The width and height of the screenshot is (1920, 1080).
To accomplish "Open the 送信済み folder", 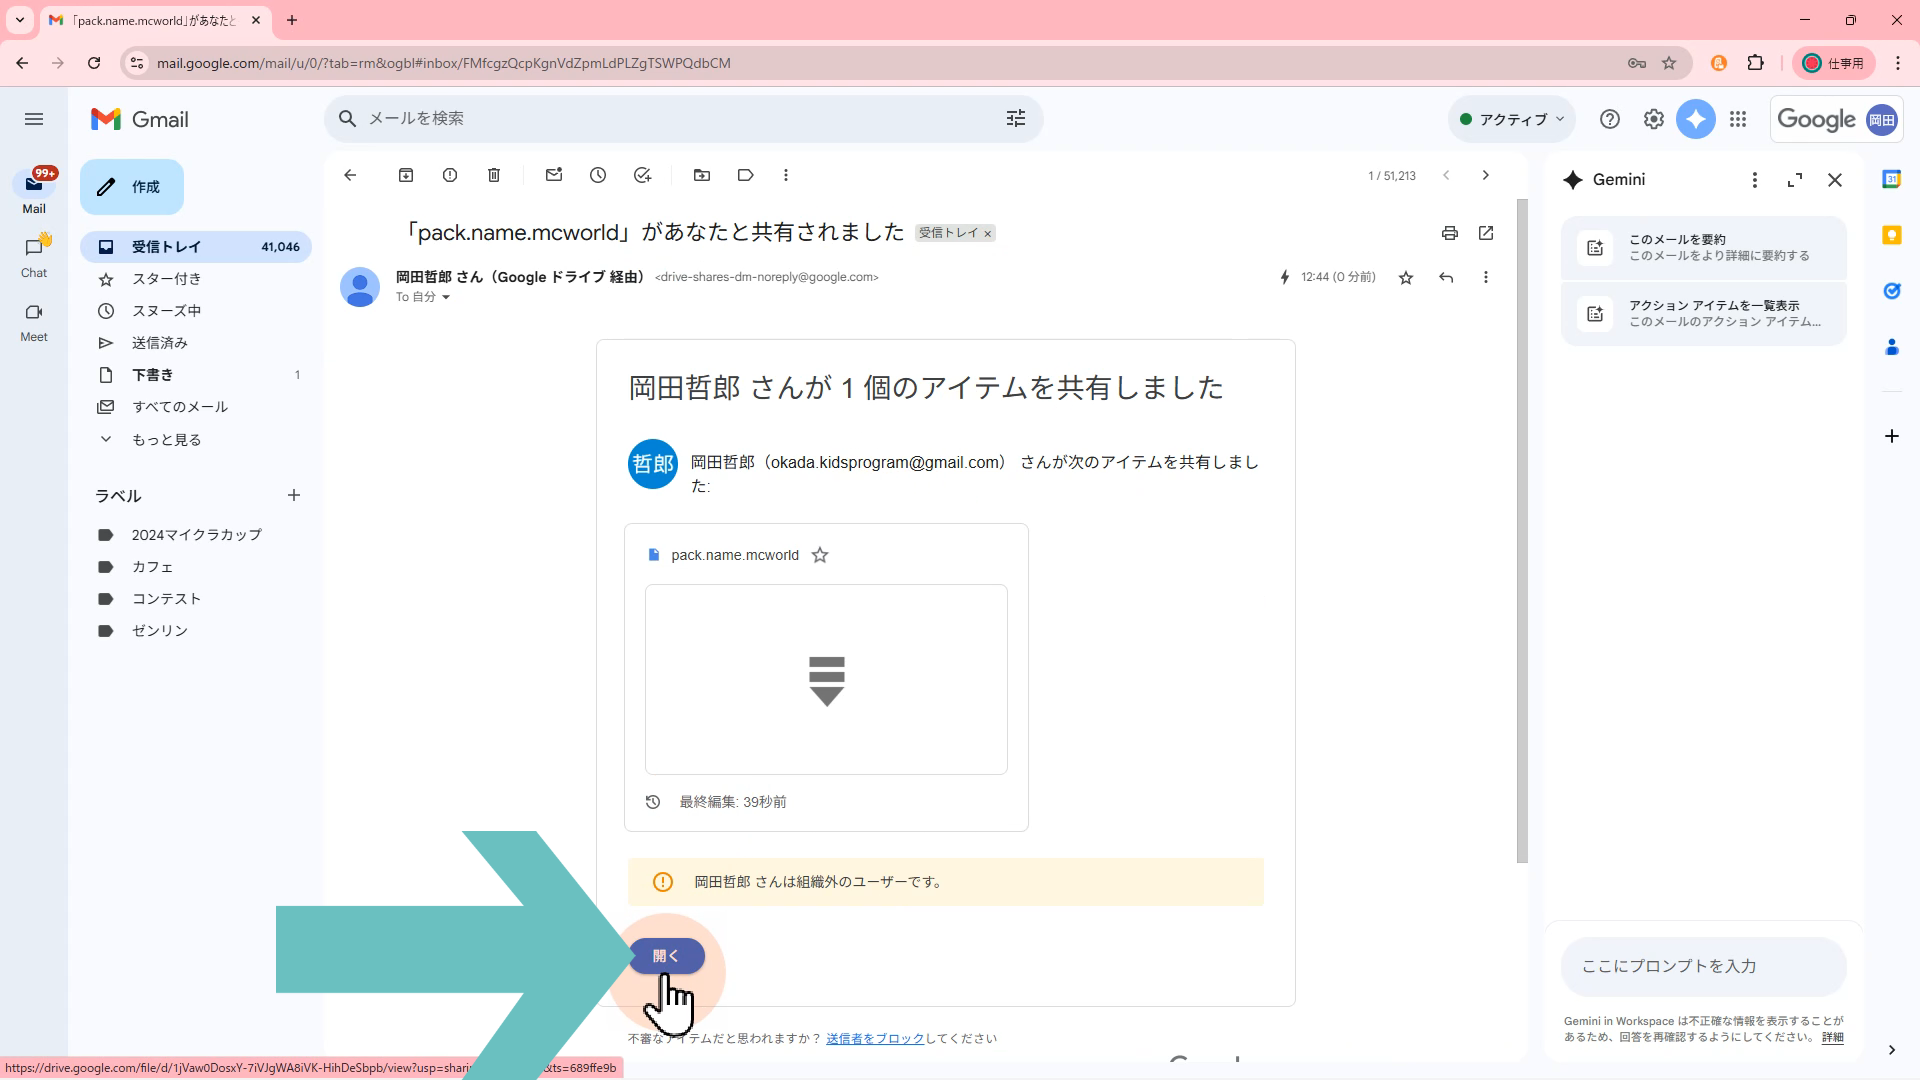I will pyautogui.click(x=160, y=343).
